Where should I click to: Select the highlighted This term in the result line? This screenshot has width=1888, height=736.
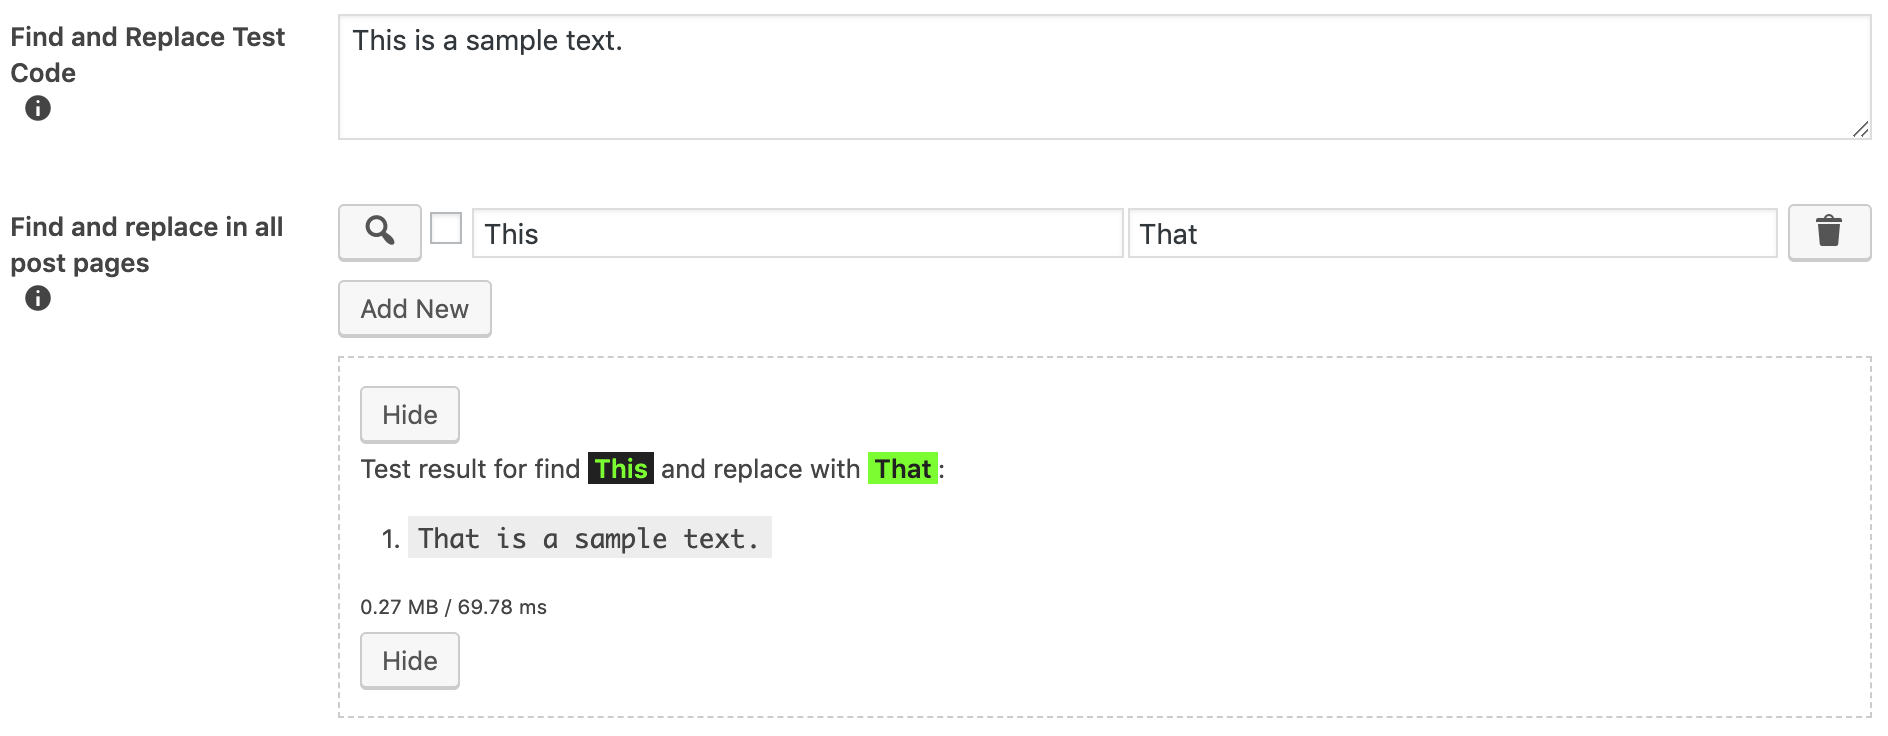click(x=622, y=468)
